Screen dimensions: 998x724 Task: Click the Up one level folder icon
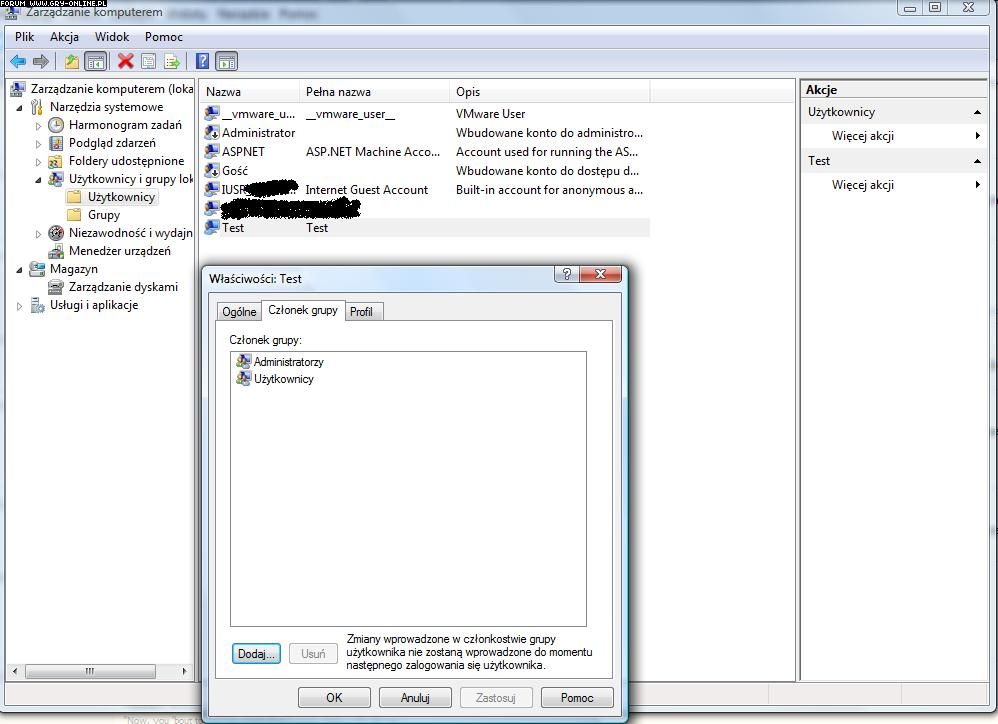pos(72,61)
